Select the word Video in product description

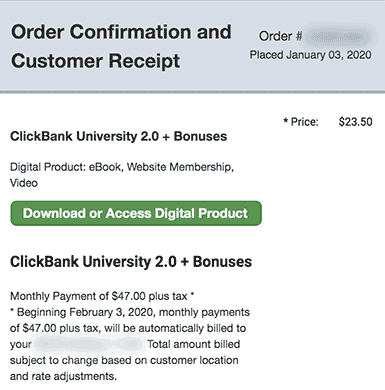click(x=24, y=183)
